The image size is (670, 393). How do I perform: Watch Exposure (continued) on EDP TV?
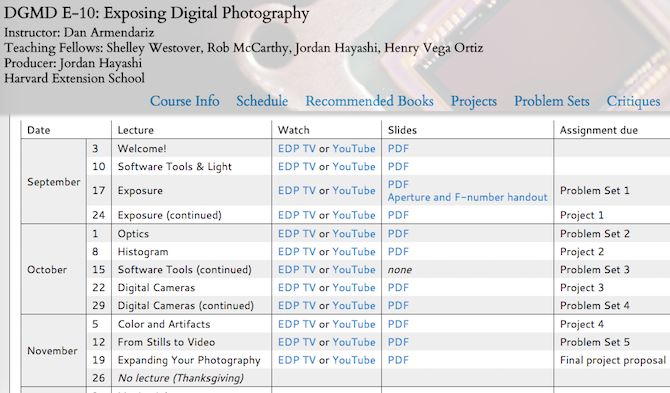pyautogui.click(x=297, y=215)
